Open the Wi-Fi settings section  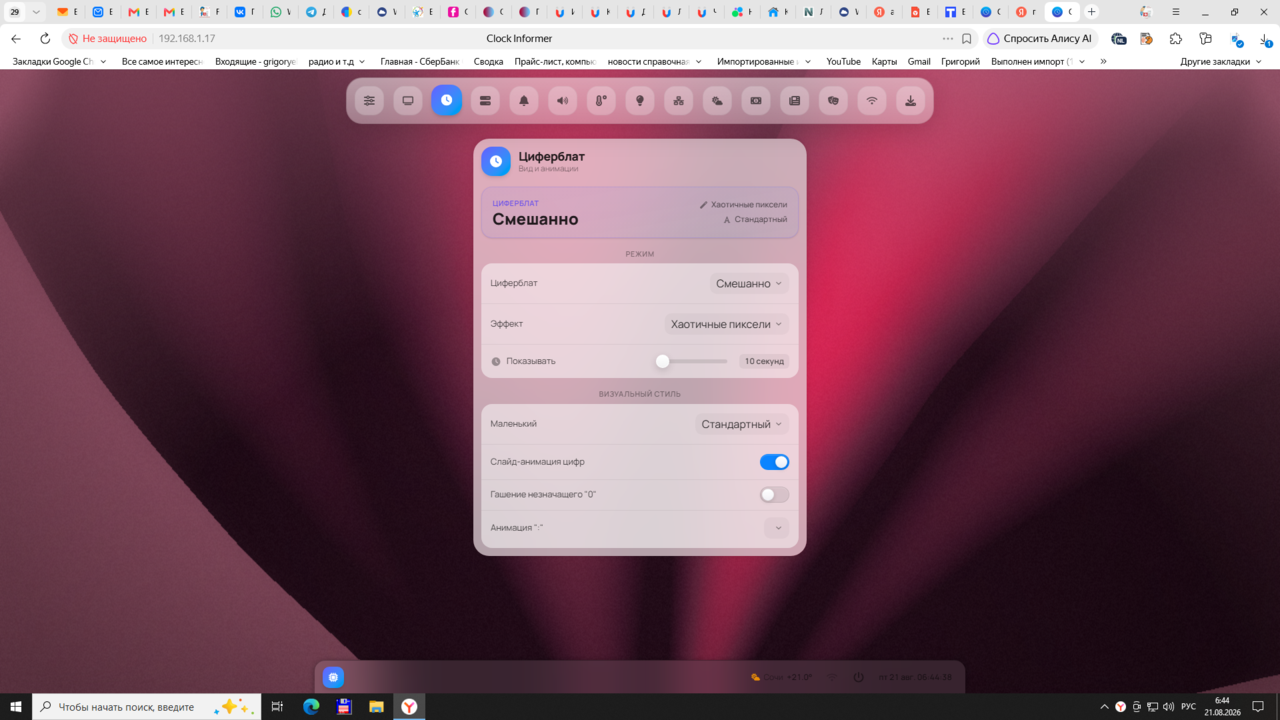872,101
